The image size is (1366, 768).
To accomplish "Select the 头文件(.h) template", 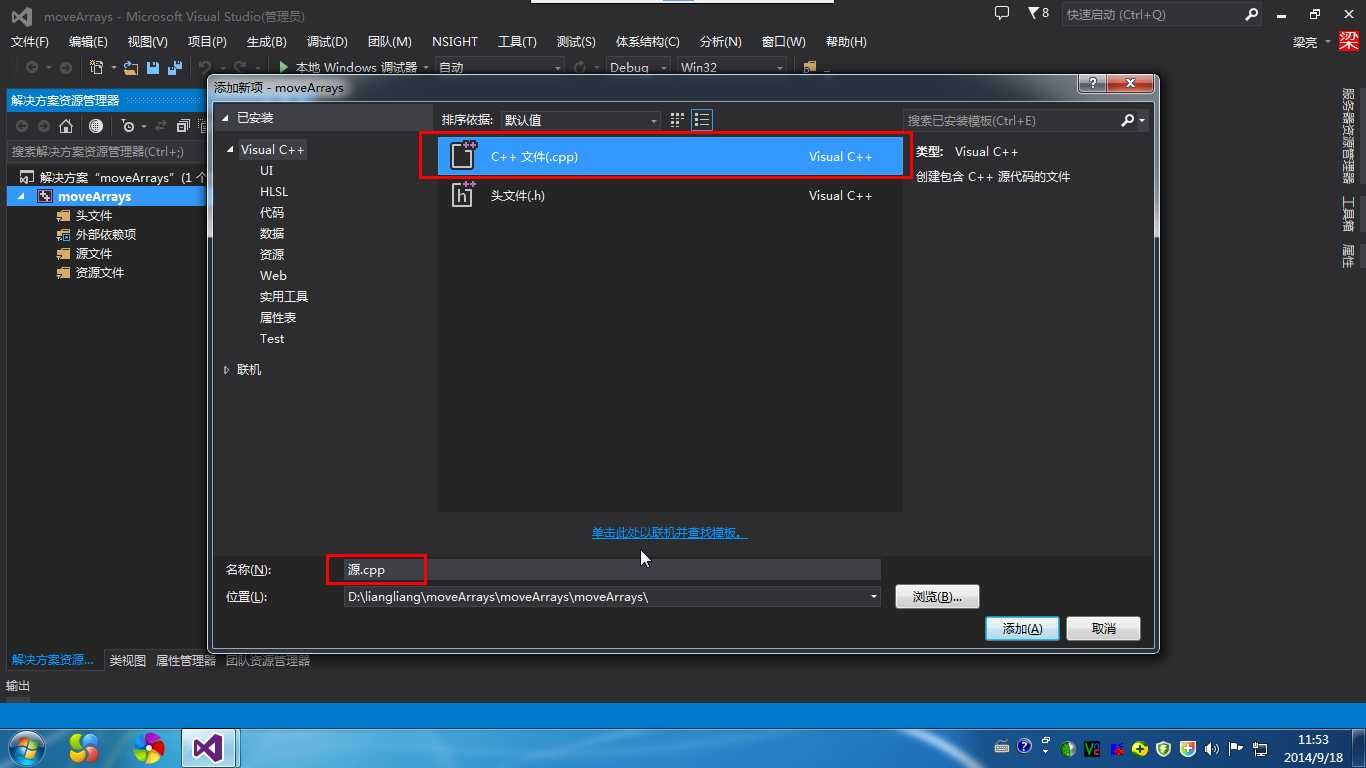I will (670, 196).
